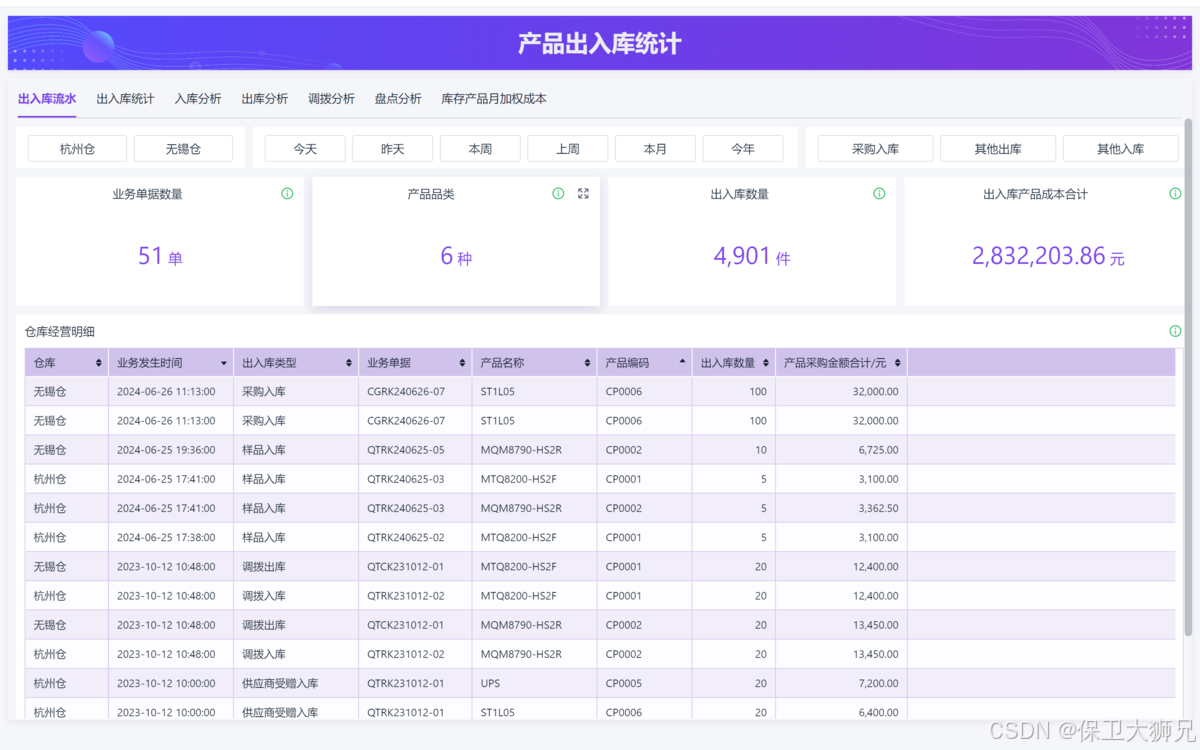This screenshot has height=750, width=1200.
Task: Click the 仓库经营明细 table title
Action: (x=60, y=331)
